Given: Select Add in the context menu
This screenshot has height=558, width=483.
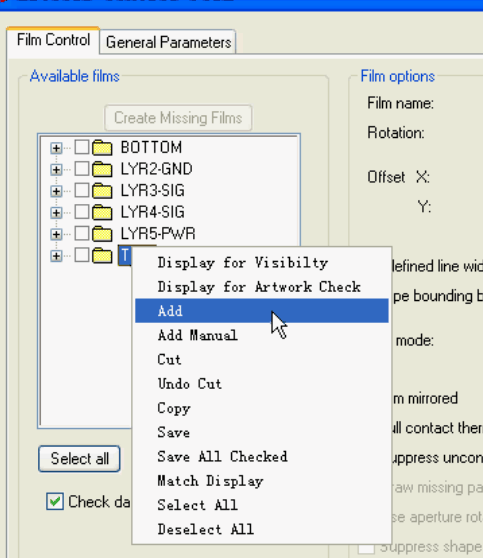Looking at the screenshot, I should tap(262, 311).
